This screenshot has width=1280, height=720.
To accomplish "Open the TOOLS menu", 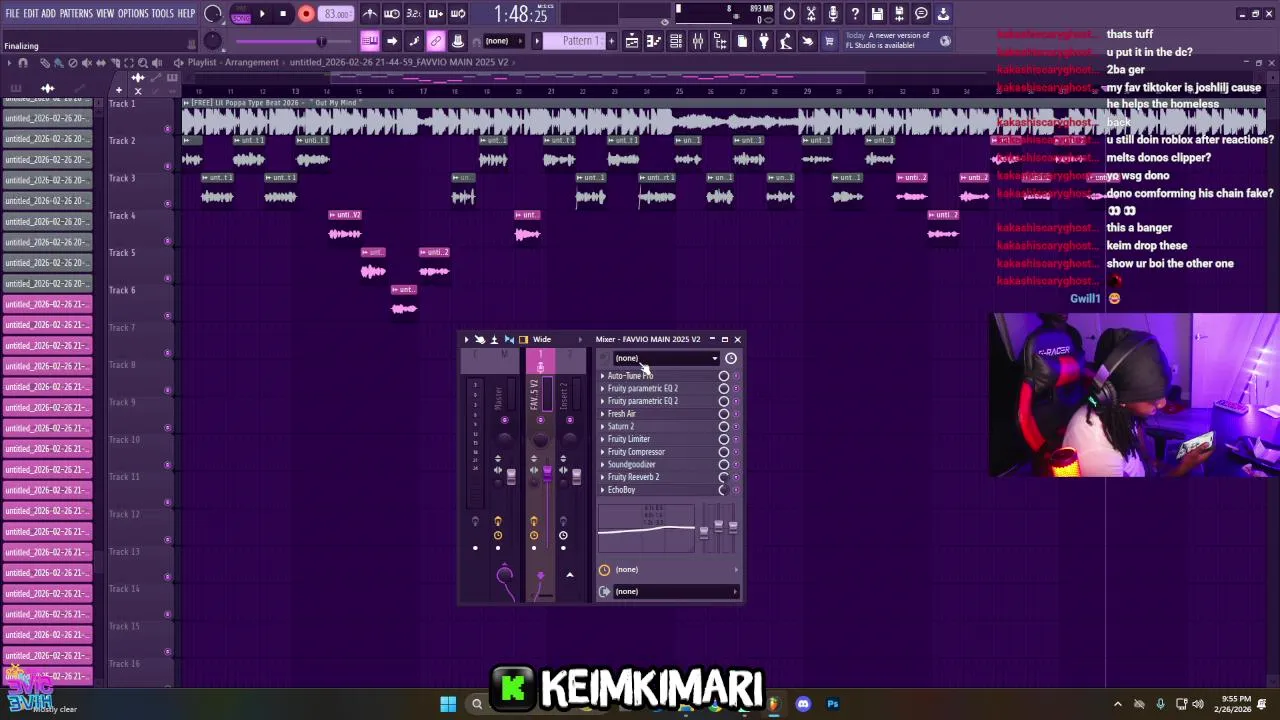I will tap(162, 14).
